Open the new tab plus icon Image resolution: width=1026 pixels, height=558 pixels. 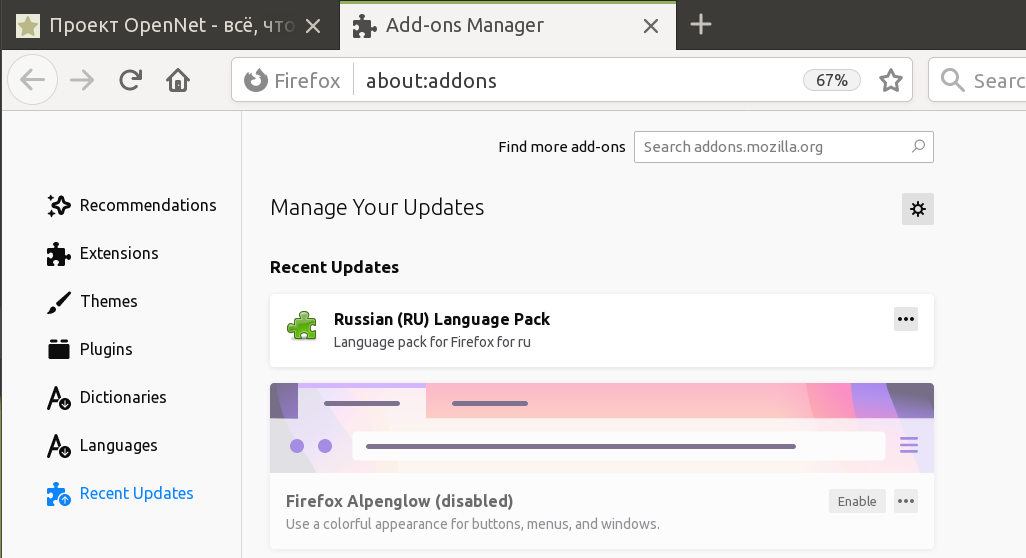(701, 25)
